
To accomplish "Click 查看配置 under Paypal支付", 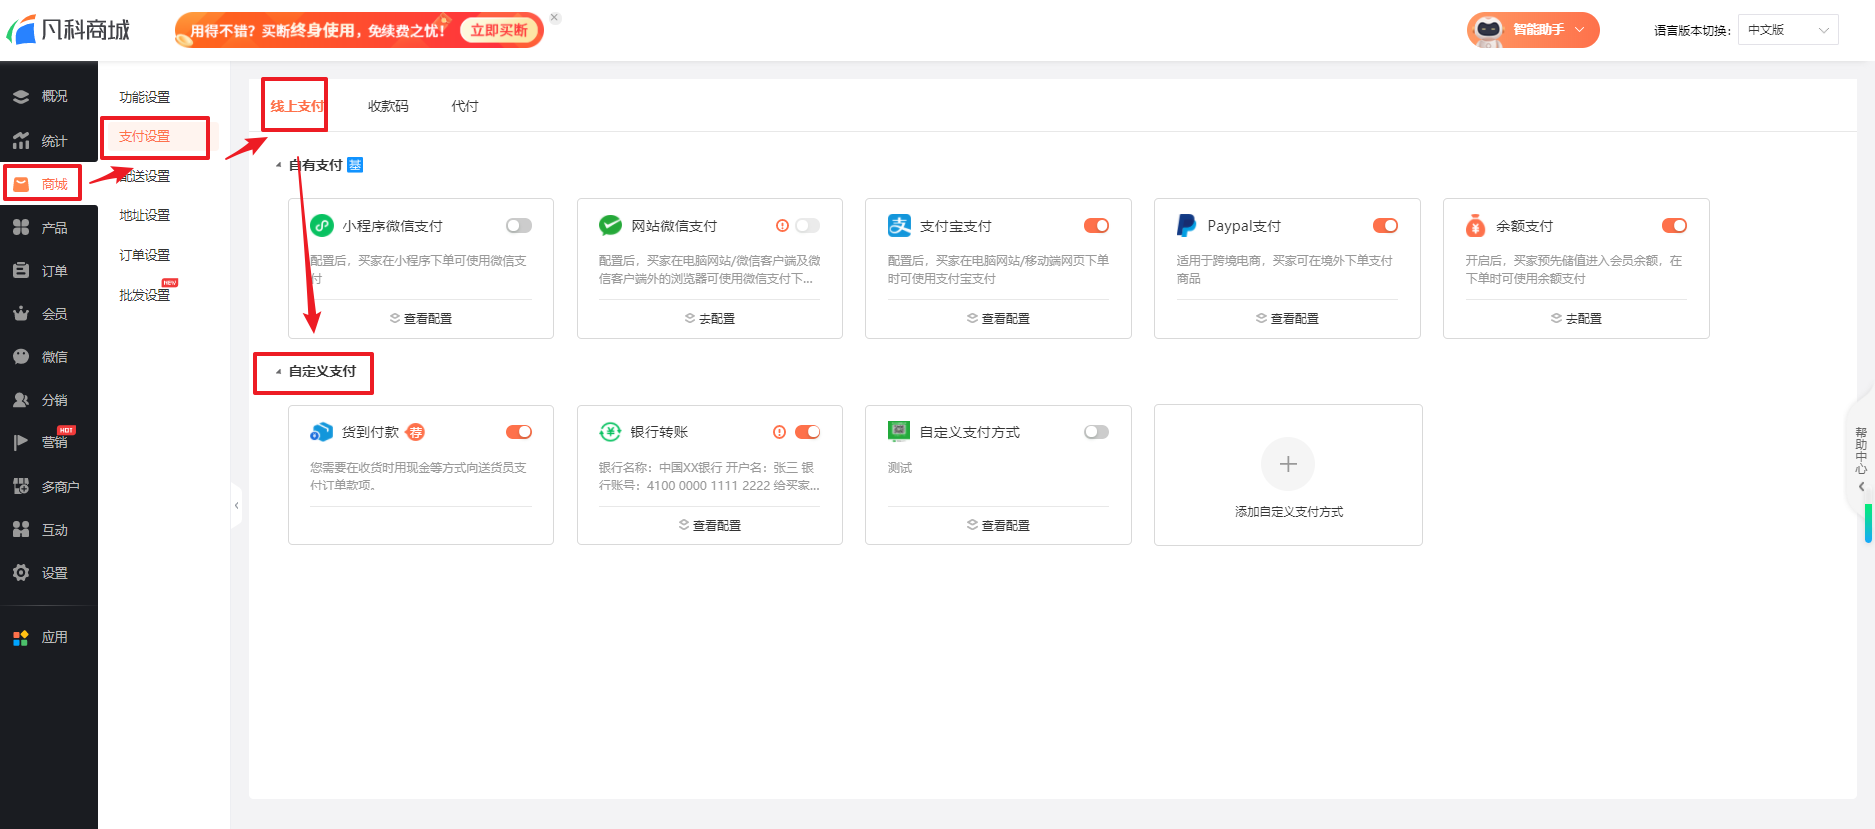I will pyautogui.click(x=1287, y=318).
